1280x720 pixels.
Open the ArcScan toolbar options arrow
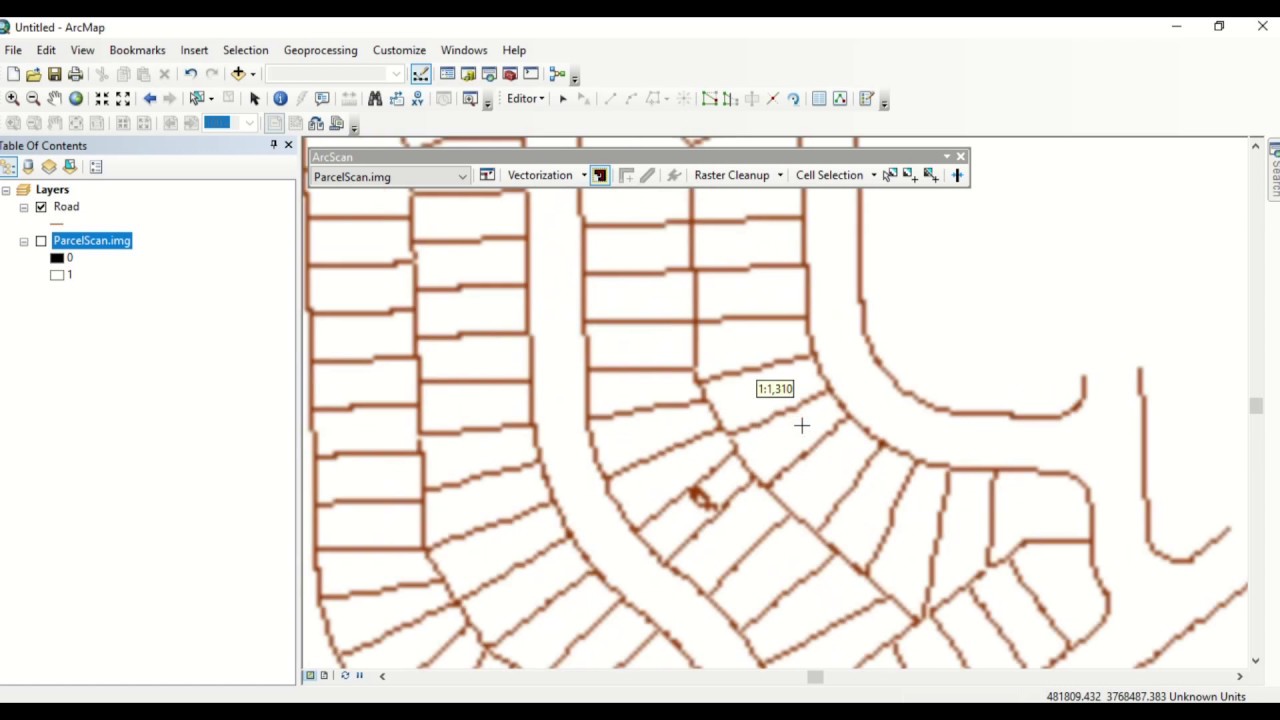pyautogui.click(x=946, y=157)
